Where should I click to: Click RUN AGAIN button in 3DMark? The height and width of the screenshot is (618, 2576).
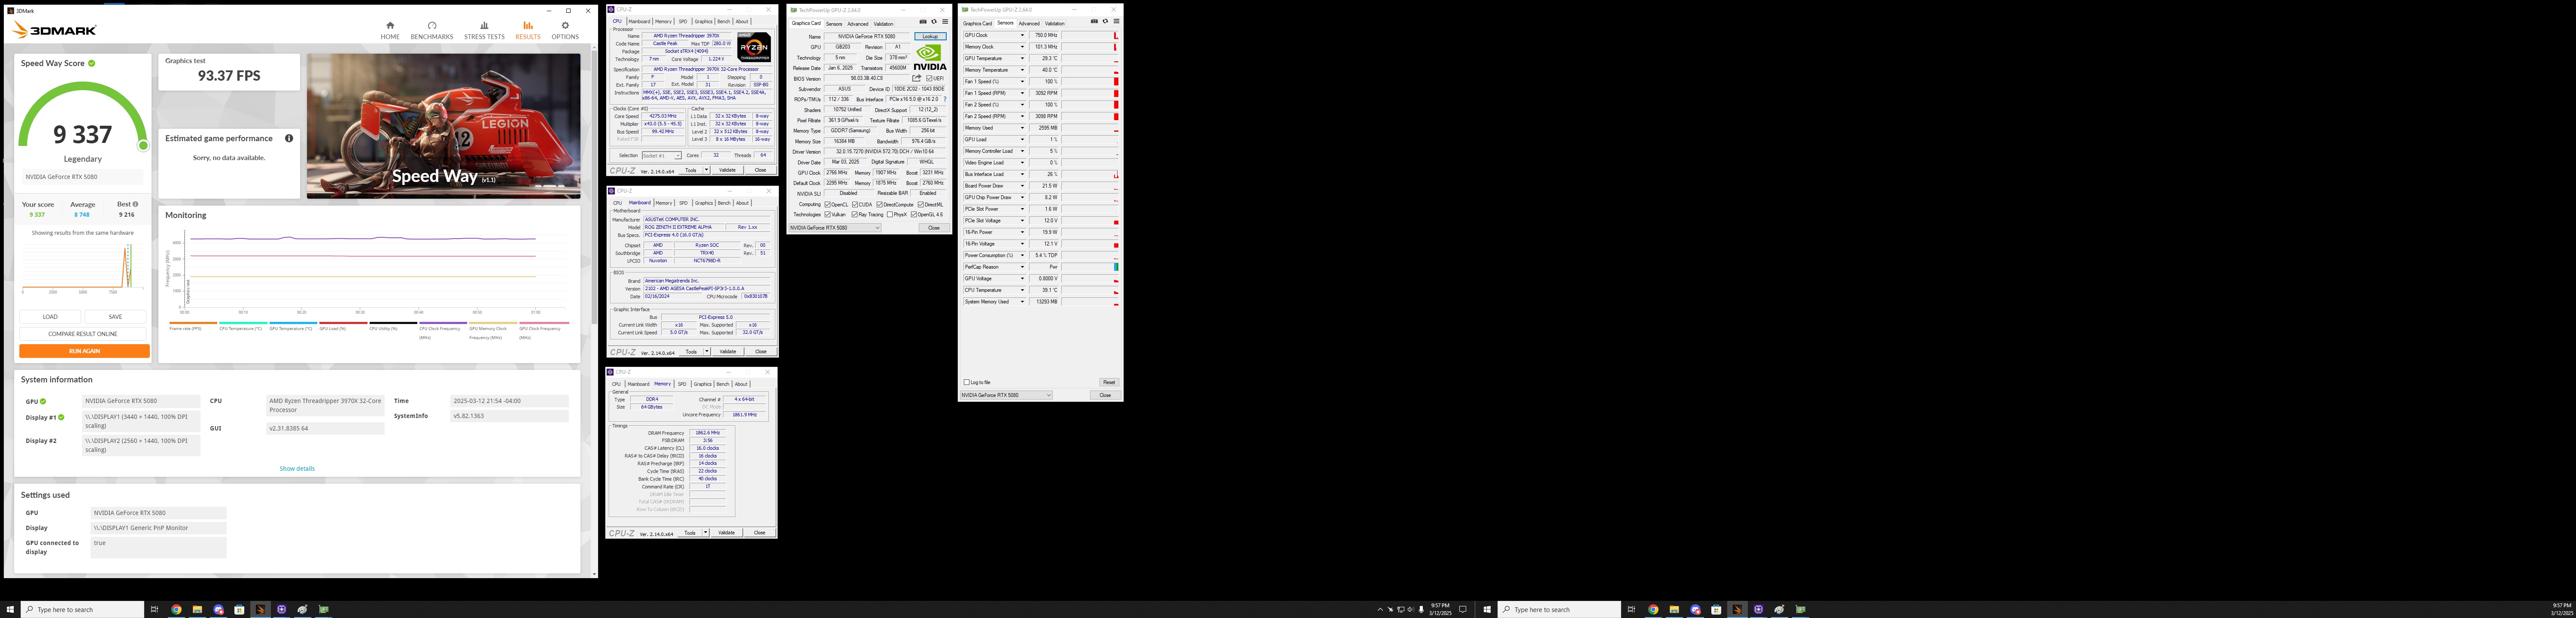[84, 351]
